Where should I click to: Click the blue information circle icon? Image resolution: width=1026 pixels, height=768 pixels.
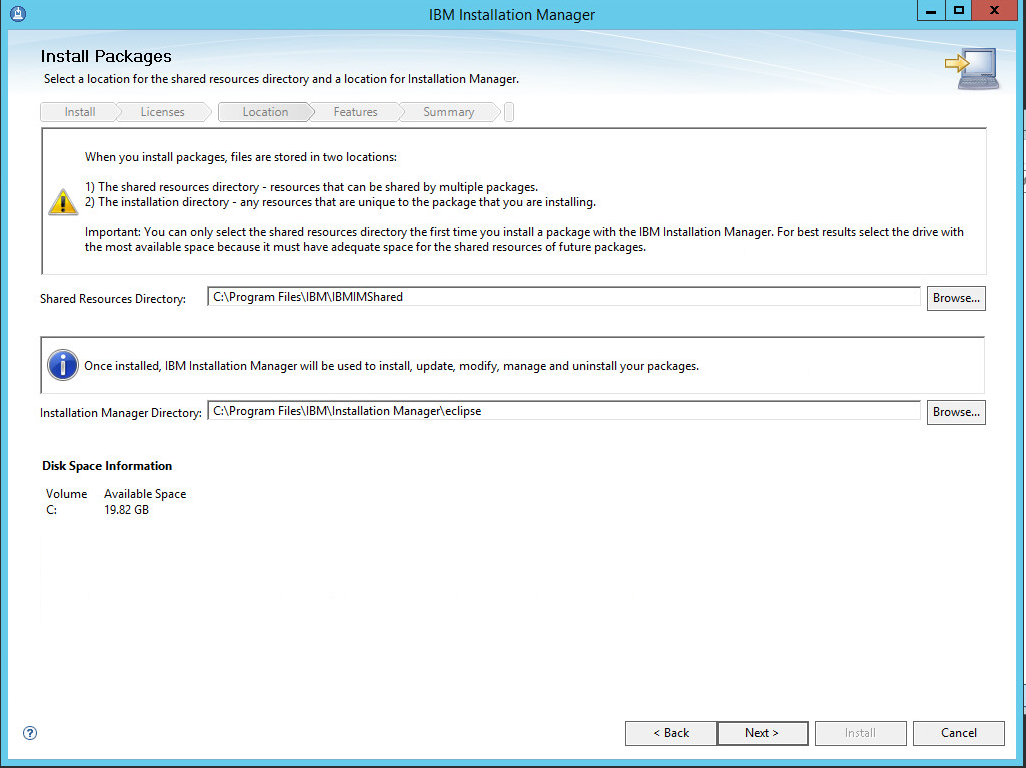pyautogui.click(x=63, y=365)
